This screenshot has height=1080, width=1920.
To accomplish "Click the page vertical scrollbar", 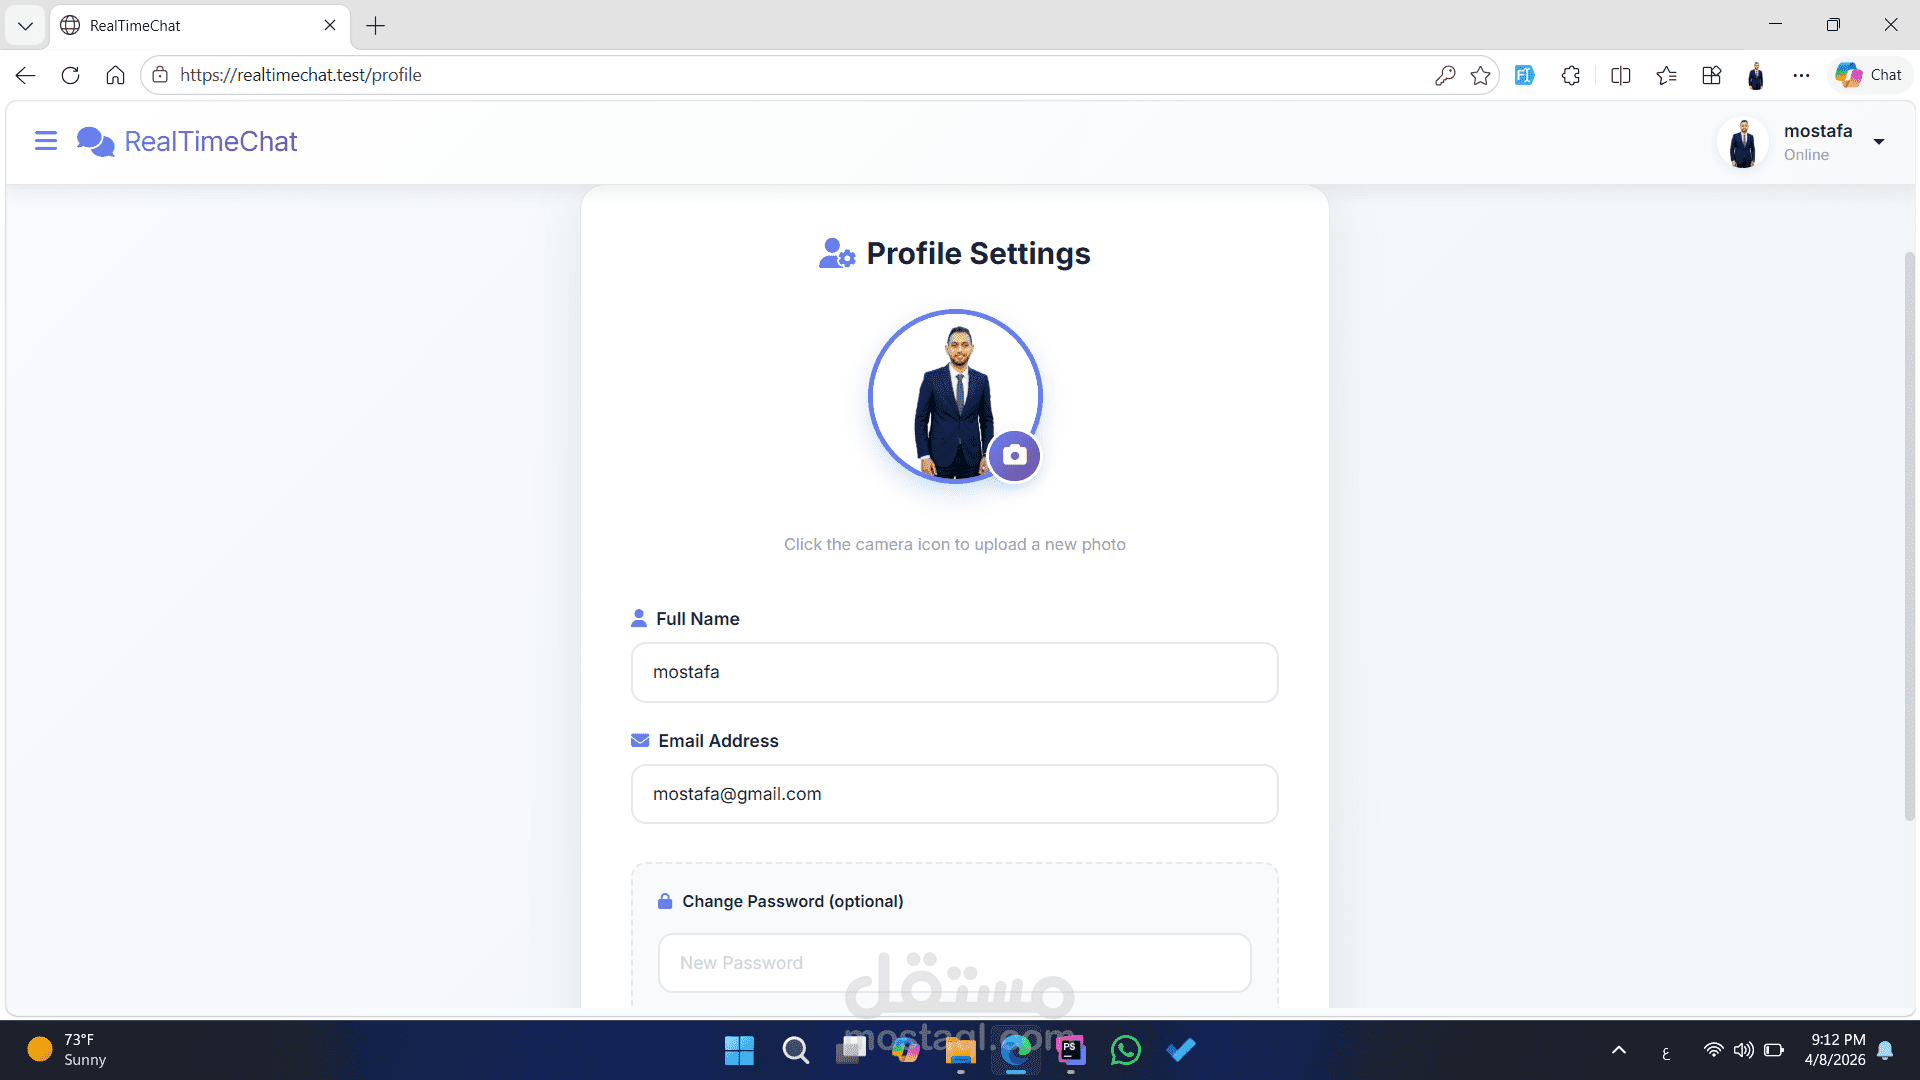I will coord(1909,536).
